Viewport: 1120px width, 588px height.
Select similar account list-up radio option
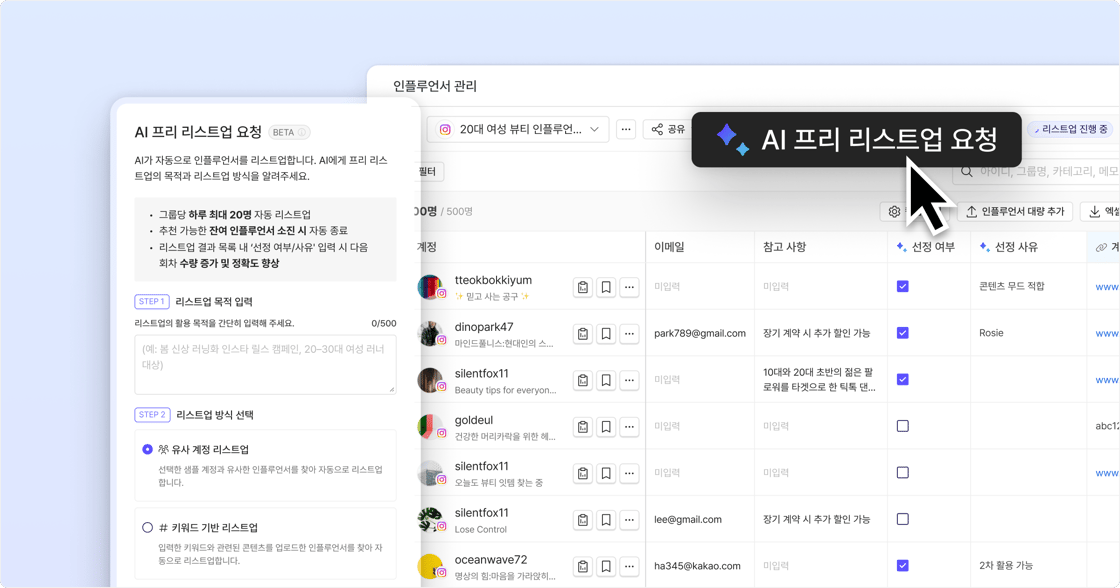[147, 450]
